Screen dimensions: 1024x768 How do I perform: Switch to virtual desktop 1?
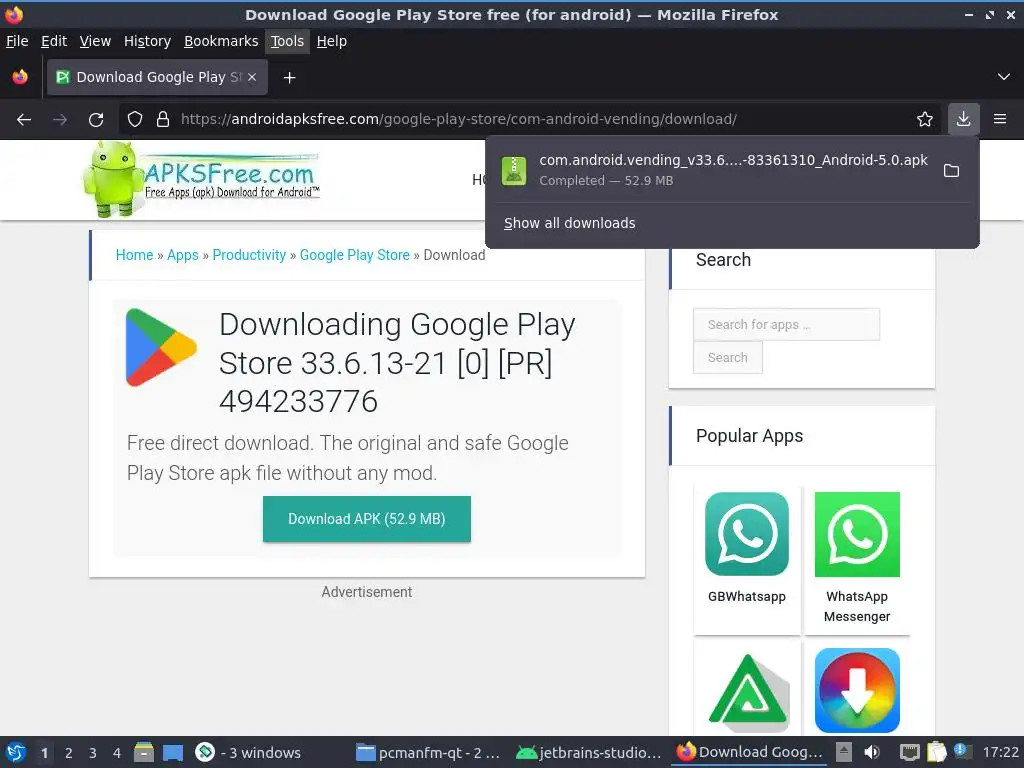44,753
